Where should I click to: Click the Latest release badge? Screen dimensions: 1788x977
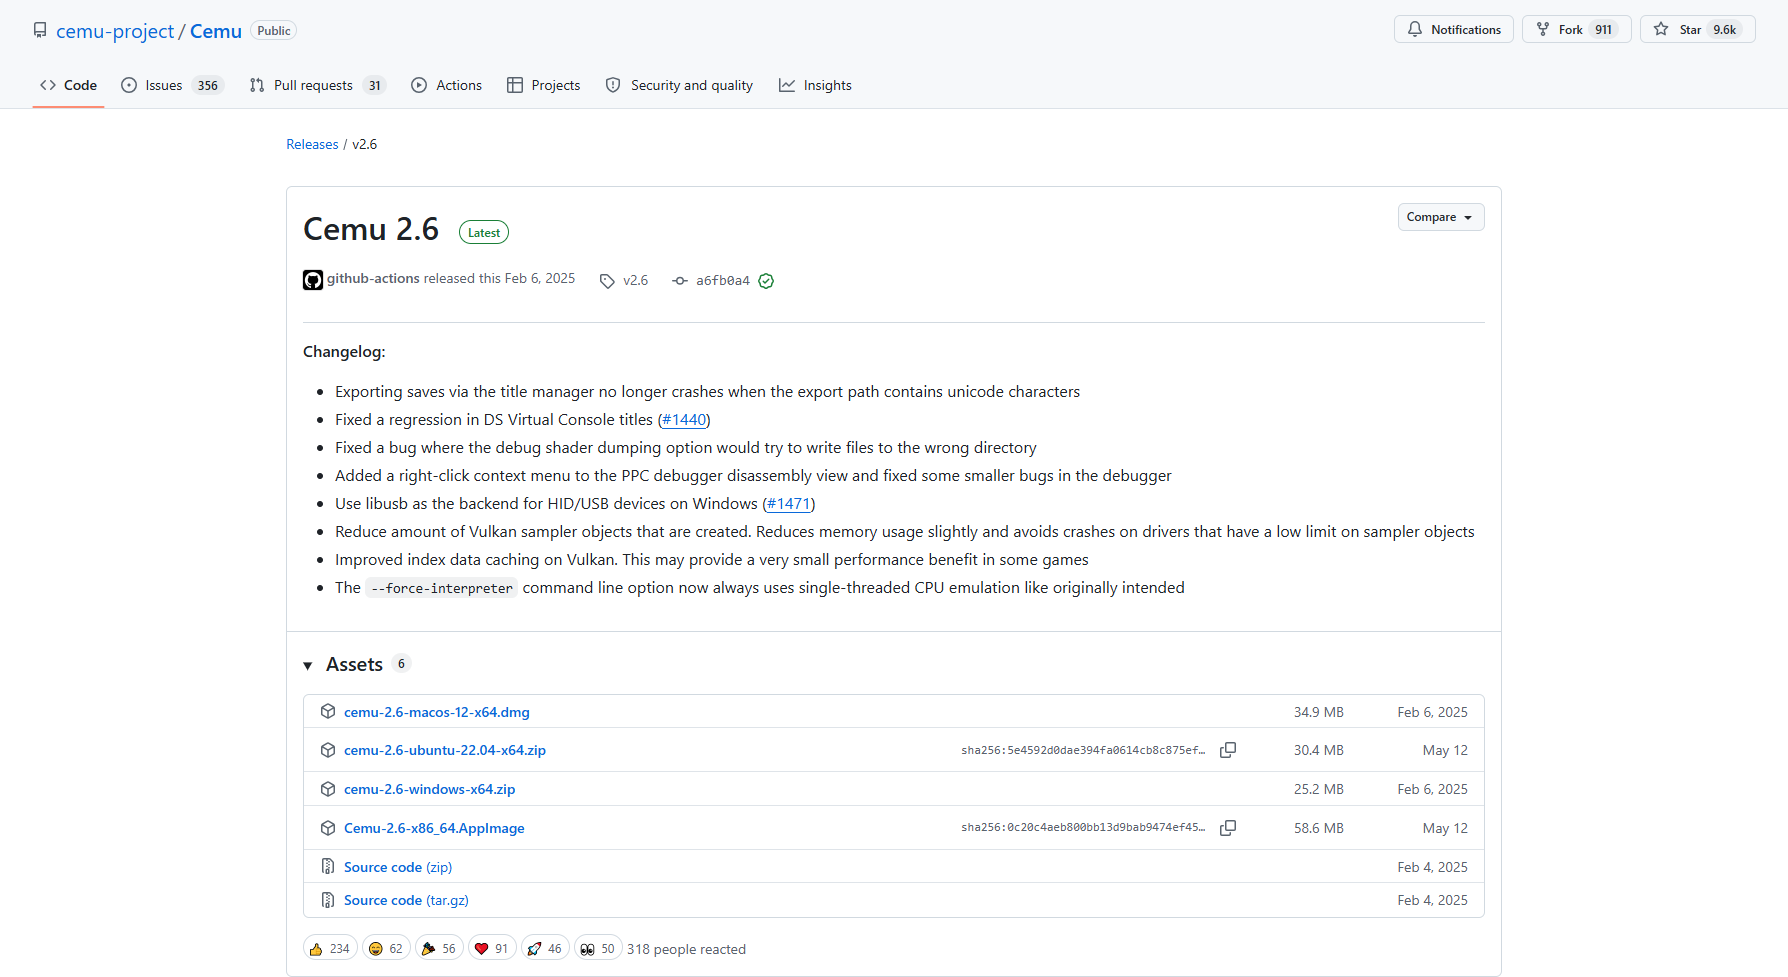click(484, 232)
